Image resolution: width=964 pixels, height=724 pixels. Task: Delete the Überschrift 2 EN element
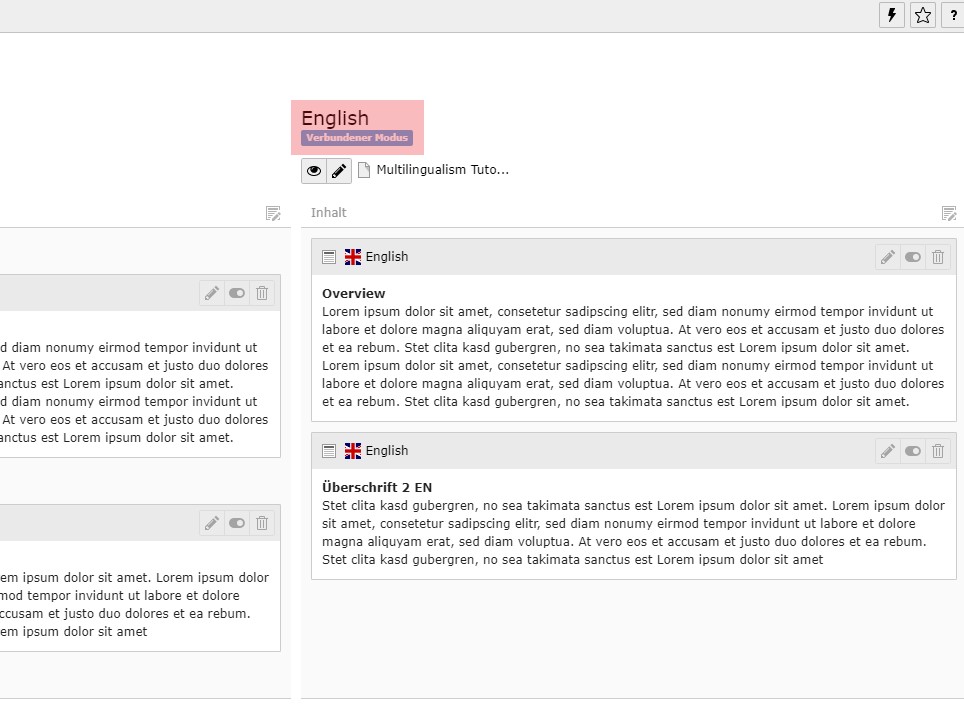tap(938, 451)
